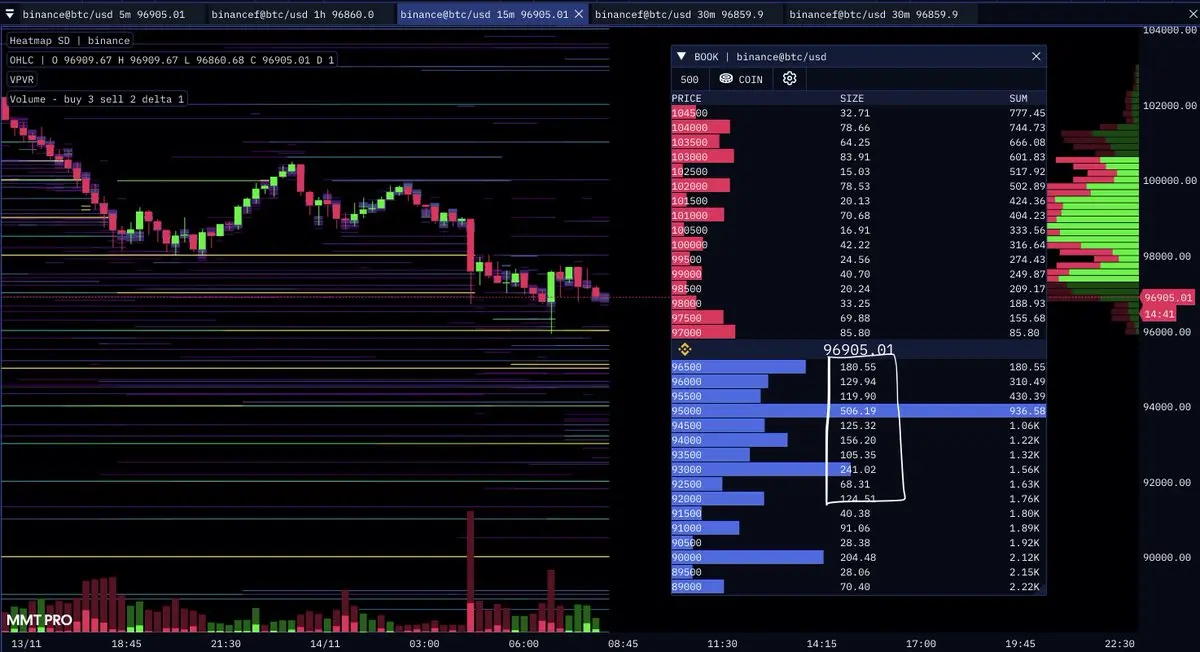This screenshot has height=652, width=1200.
Task: Close the binance@btc/usd 15m tab
Action: point(579,14)
